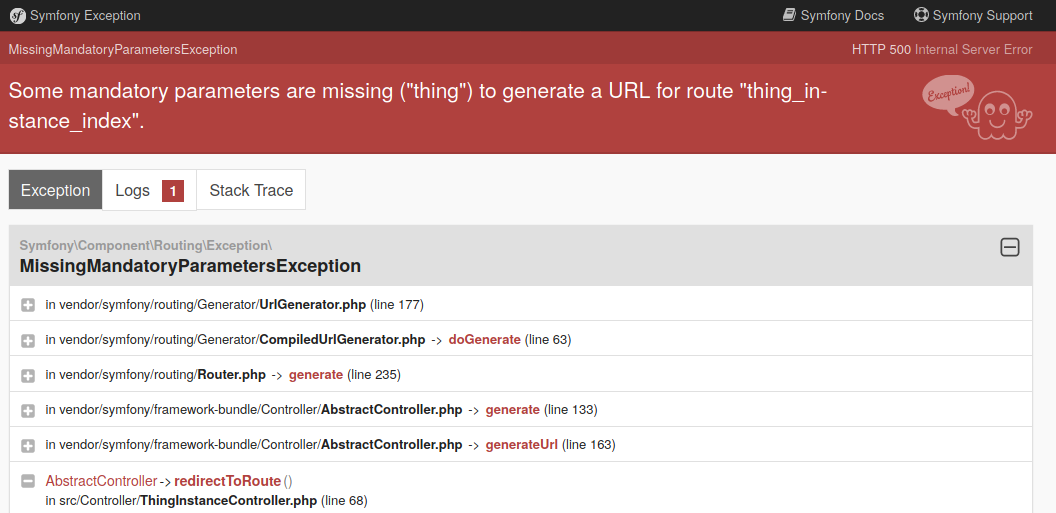Click the Symfony Docs book icon
Image resolution: width=1056 pixels, height=513 pixels.
point(789,15)
